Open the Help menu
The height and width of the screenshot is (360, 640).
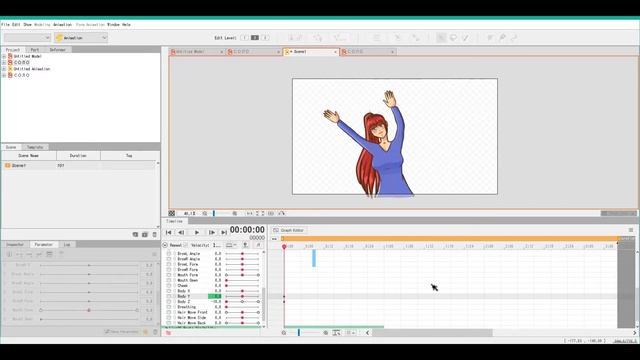[x=127, y=24]
